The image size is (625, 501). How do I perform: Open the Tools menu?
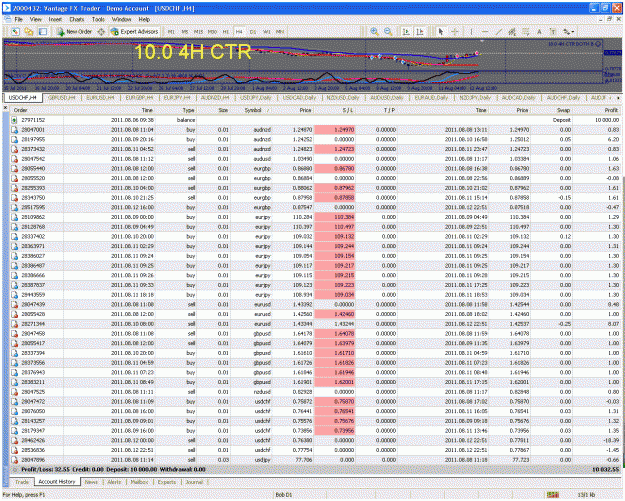pyautogui.click(x=98, y=19)
